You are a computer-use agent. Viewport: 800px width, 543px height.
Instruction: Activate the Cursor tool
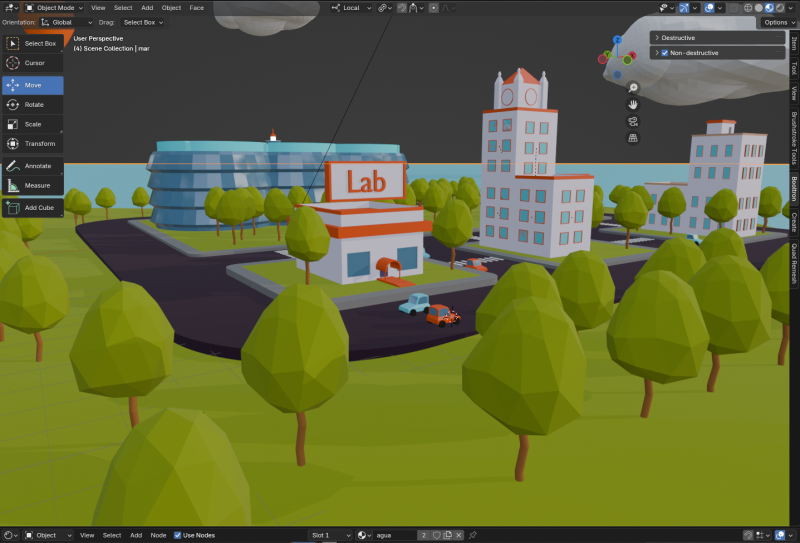point(33,63)
